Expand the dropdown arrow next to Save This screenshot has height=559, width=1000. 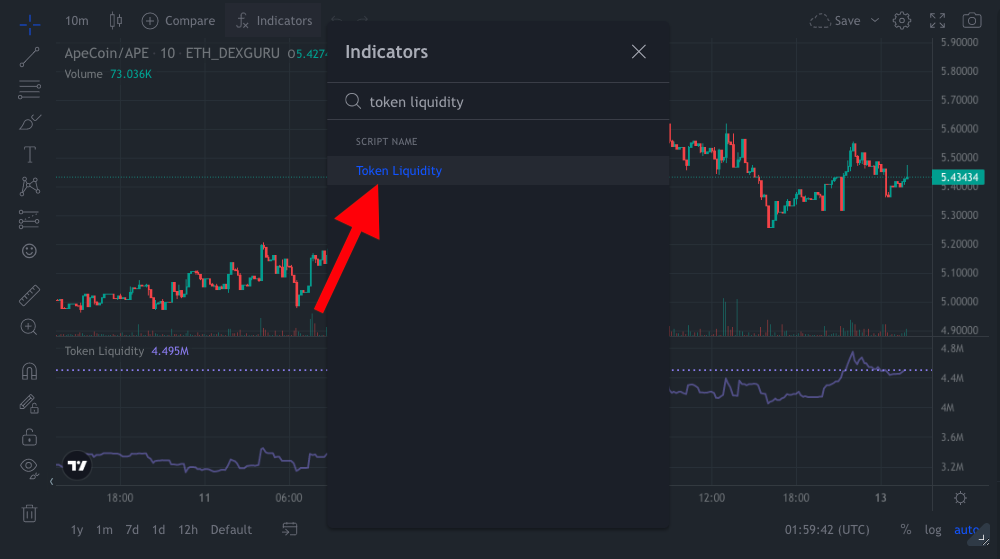point(875,20)
